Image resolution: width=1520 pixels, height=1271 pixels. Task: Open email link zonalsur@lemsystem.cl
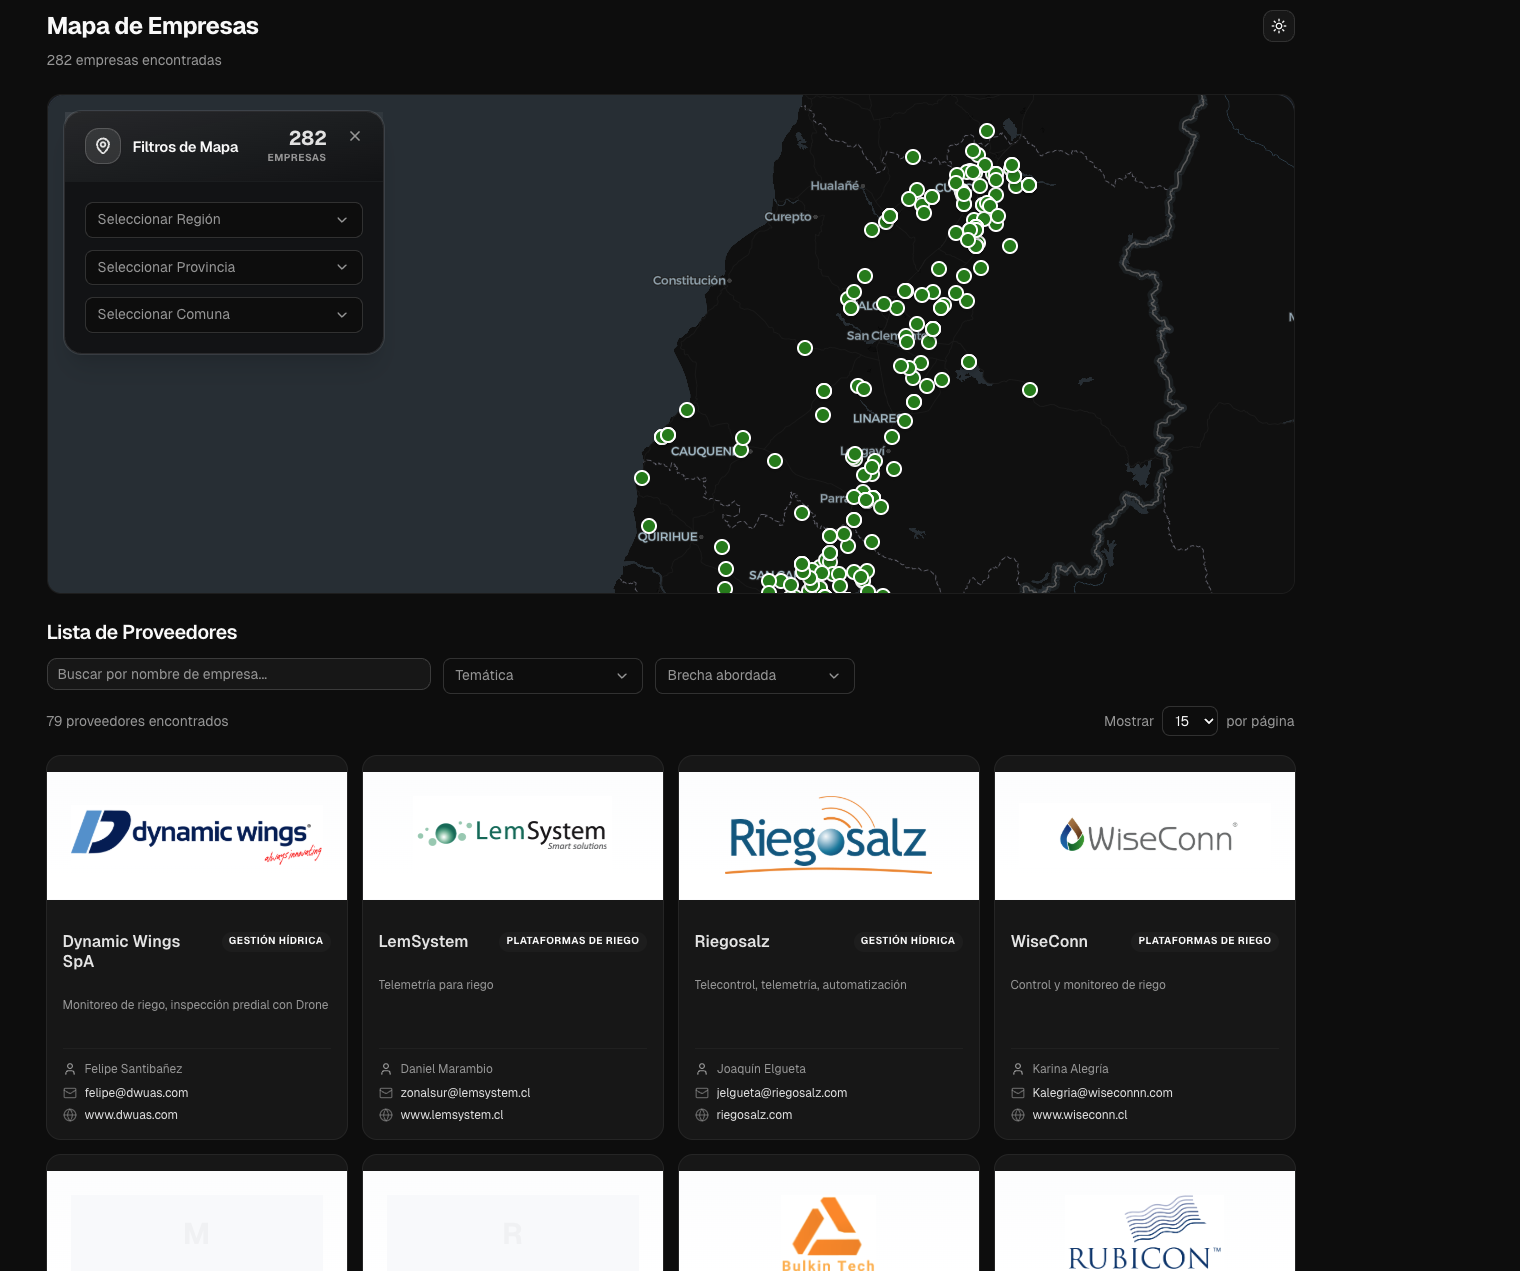coord(465,1093)
